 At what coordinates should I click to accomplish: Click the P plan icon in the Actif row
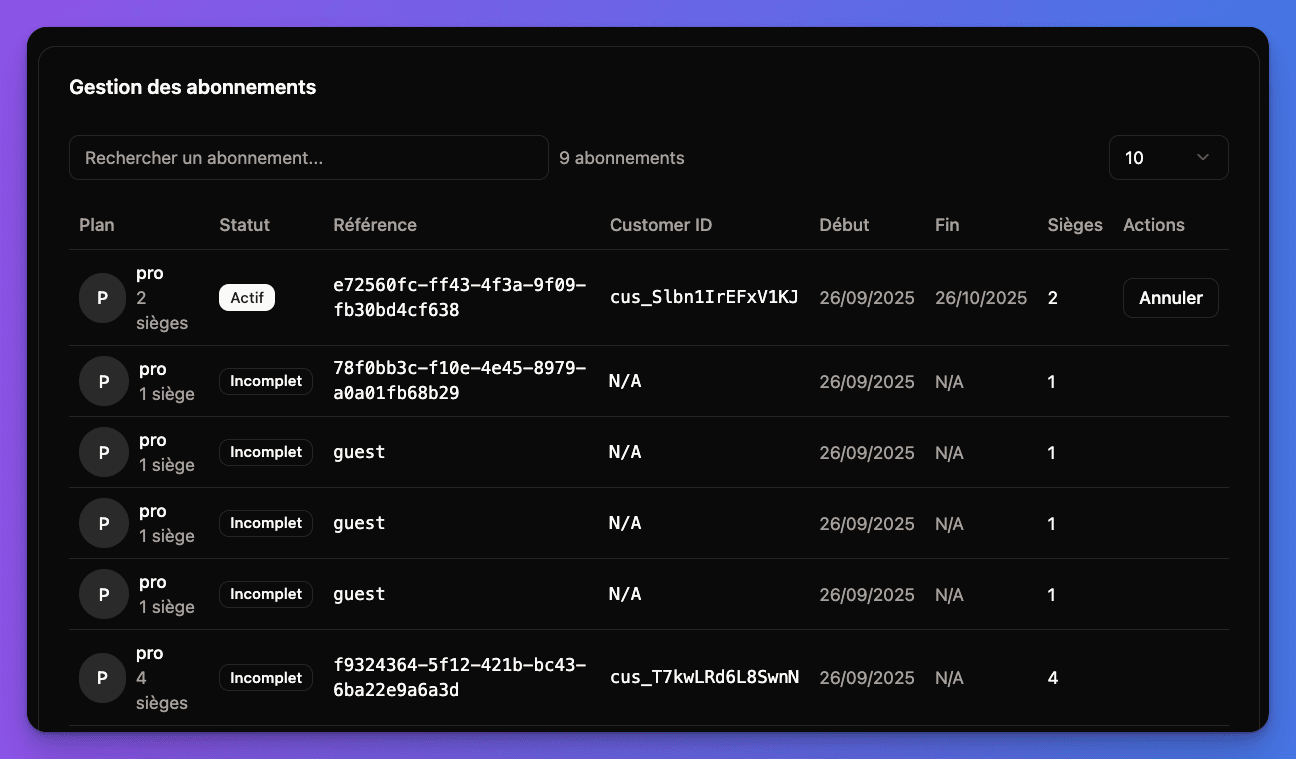tap(102, 298)
